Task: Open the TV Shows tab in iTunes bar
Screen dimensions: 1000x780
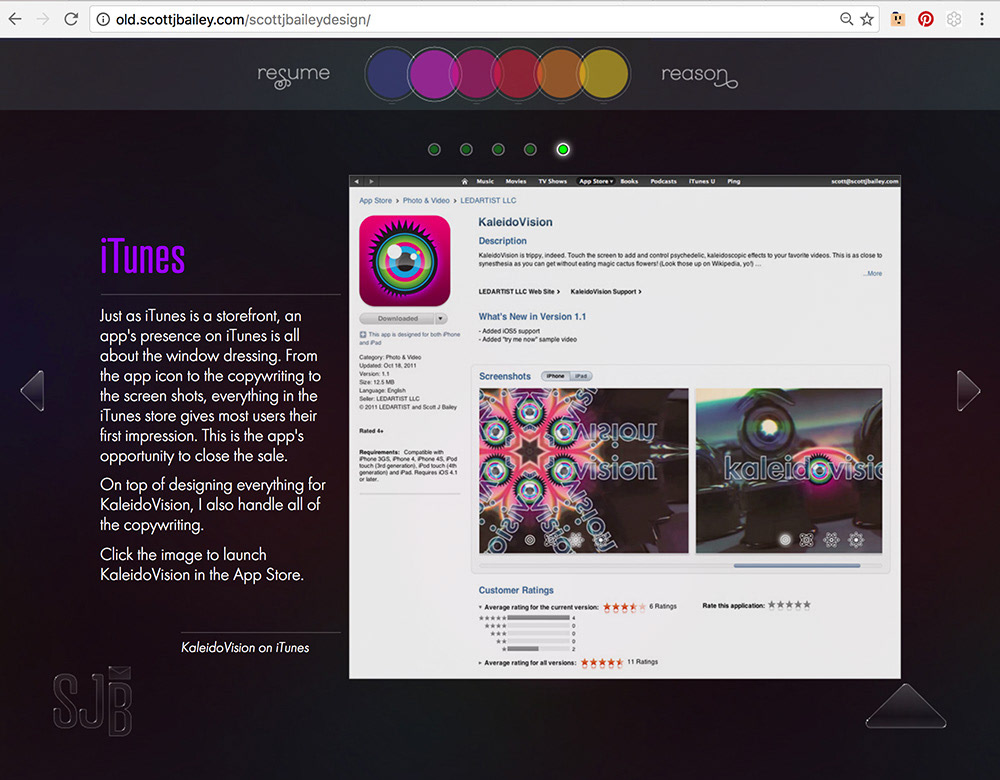Action: (x=552, y=181)
